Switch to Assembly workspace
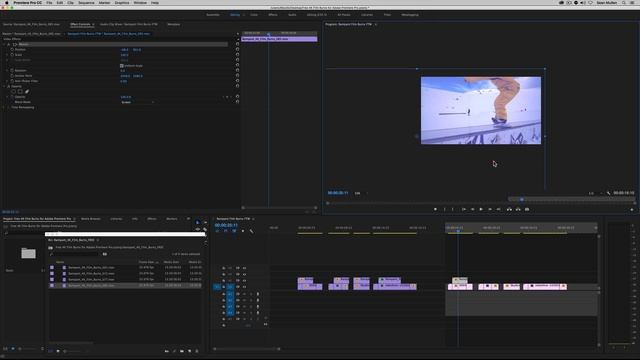The image size is (640, 360). [213, 15]
